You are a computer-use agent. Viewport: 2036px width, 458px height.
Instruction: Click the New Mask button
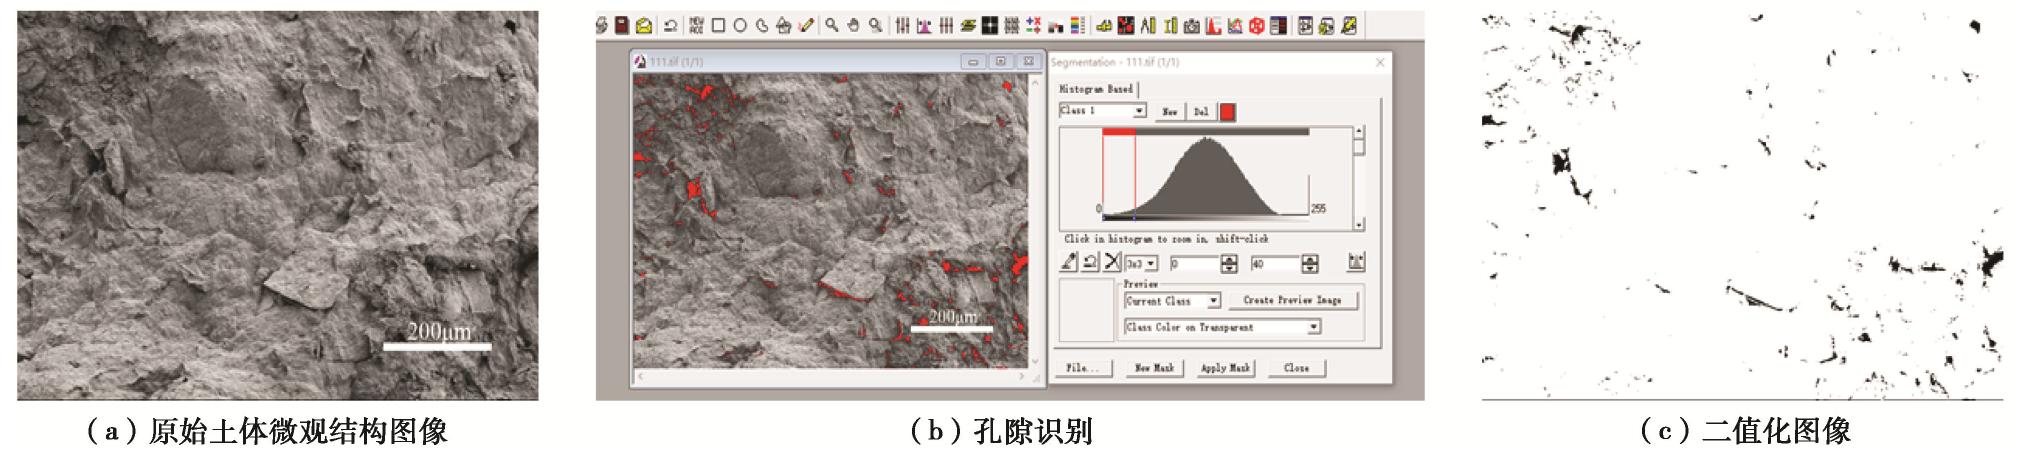point(1154,368)
